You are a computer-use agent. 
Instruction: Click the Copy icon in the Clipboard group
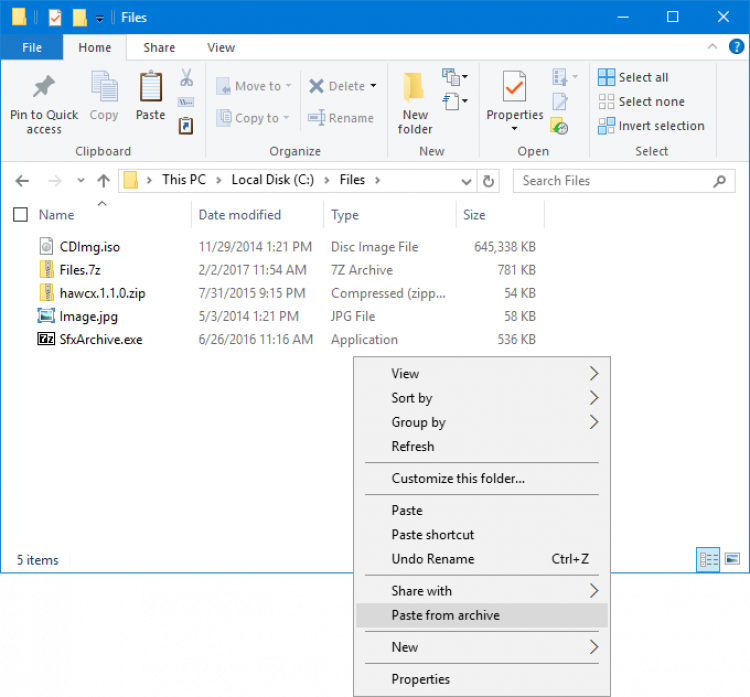pos(104,87)
